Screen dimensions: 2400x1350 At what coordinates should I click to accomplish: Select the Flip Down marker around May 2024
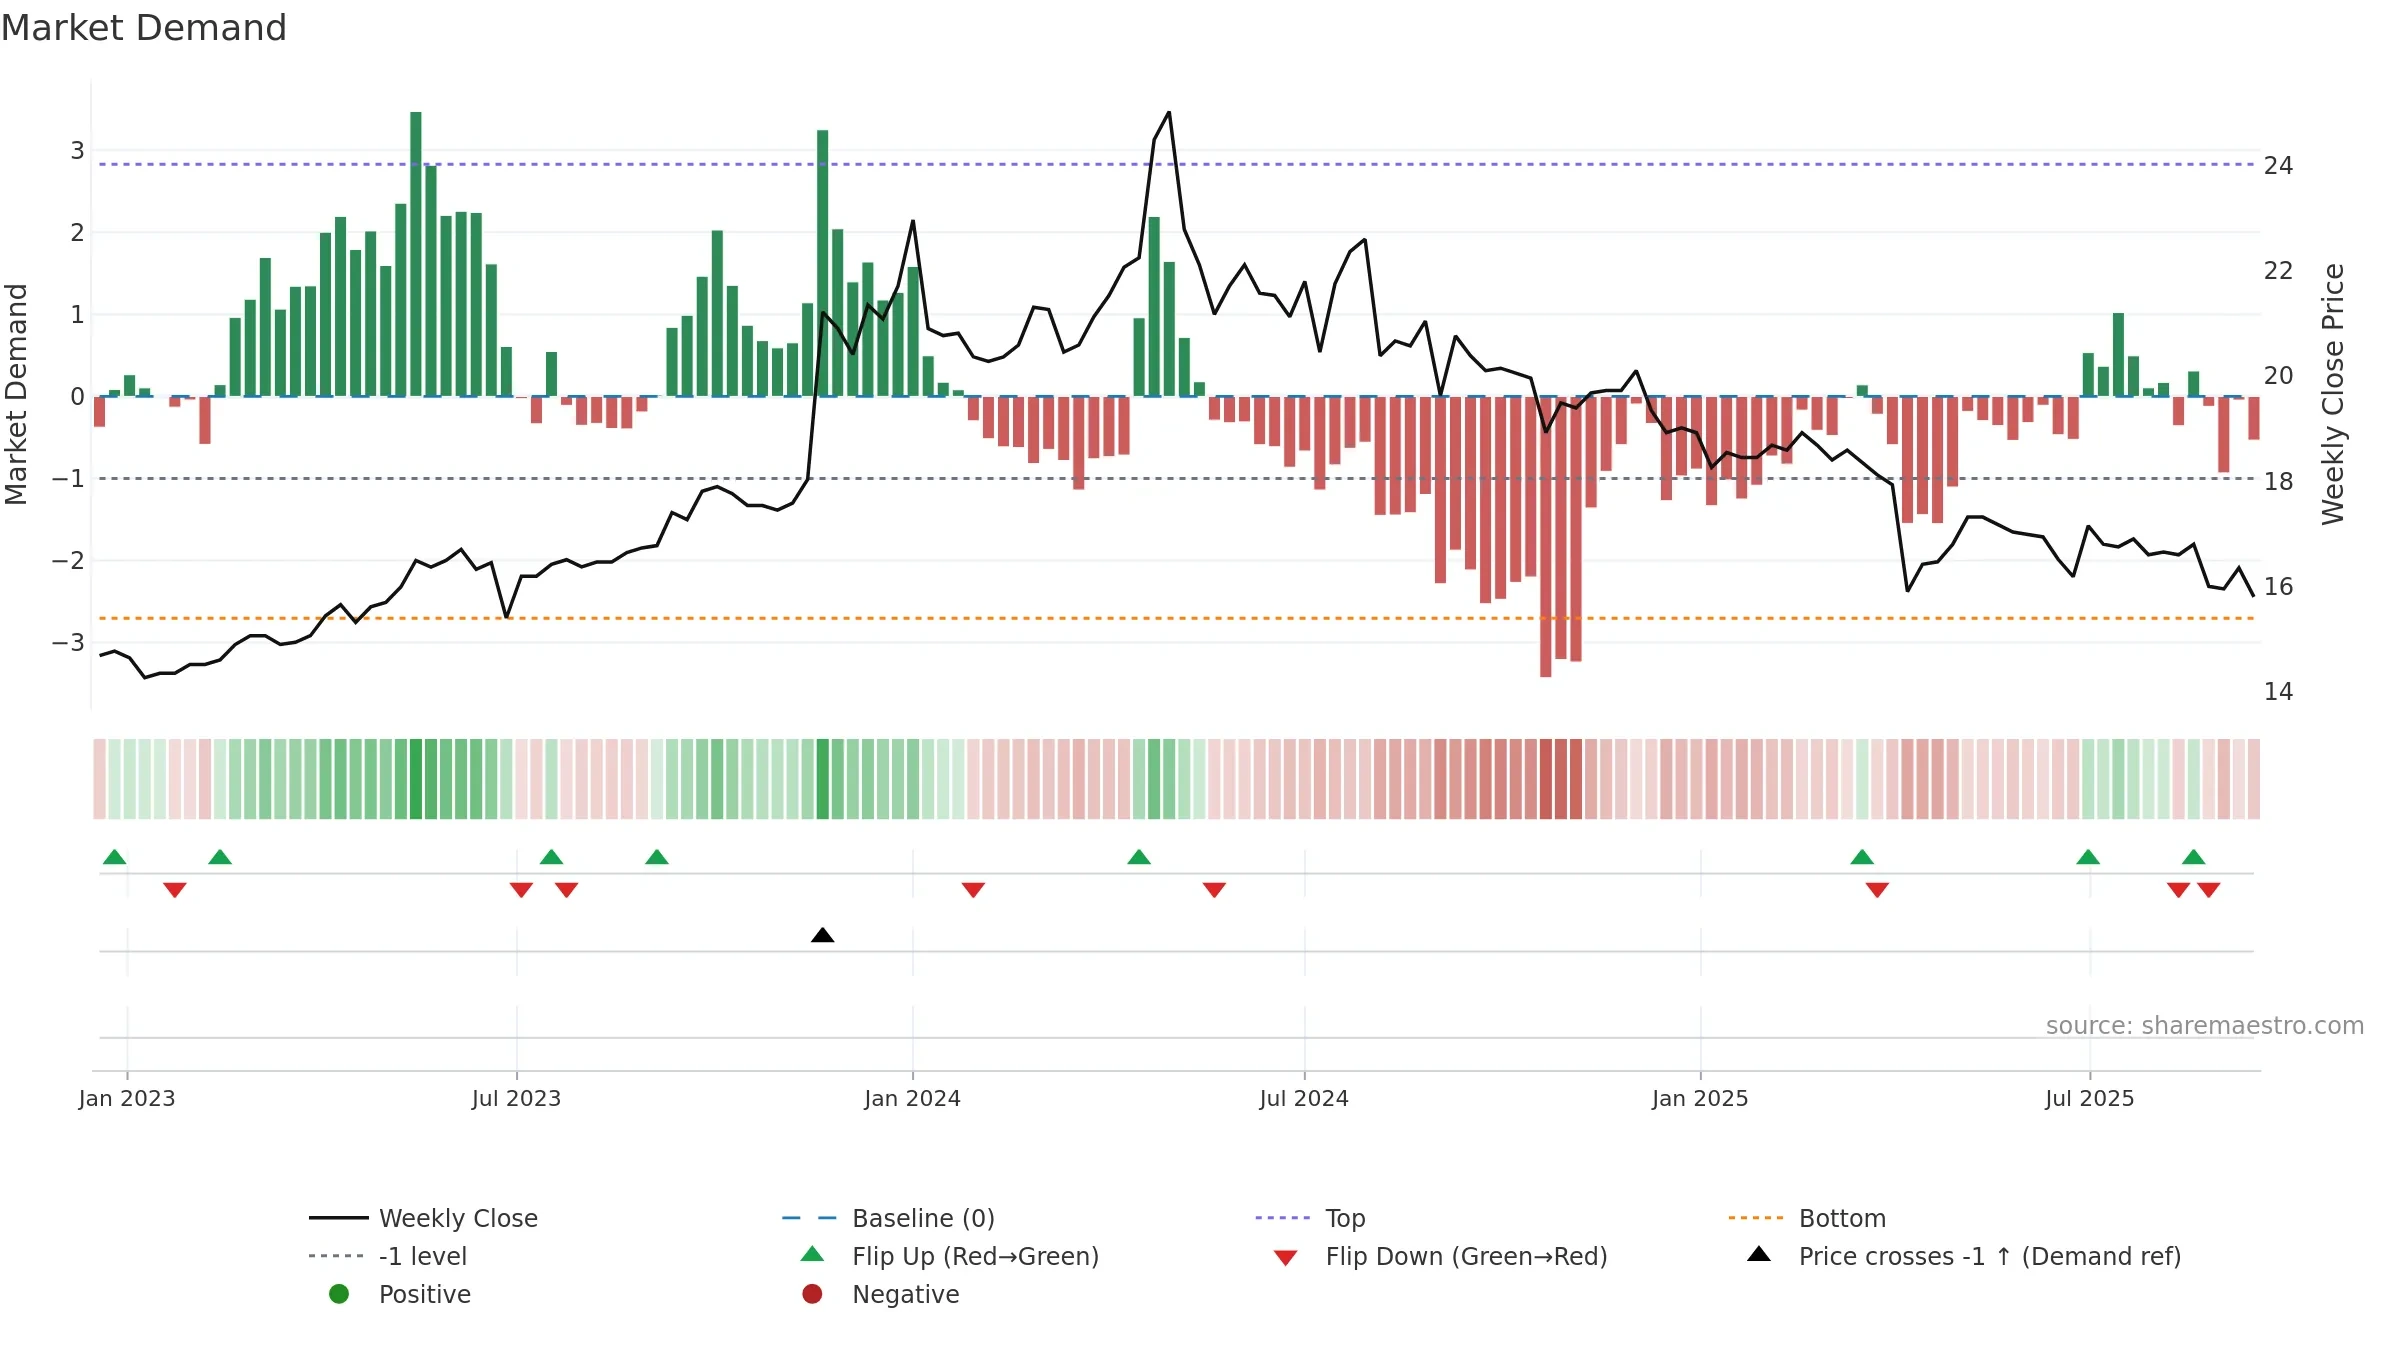point(1214,890)
